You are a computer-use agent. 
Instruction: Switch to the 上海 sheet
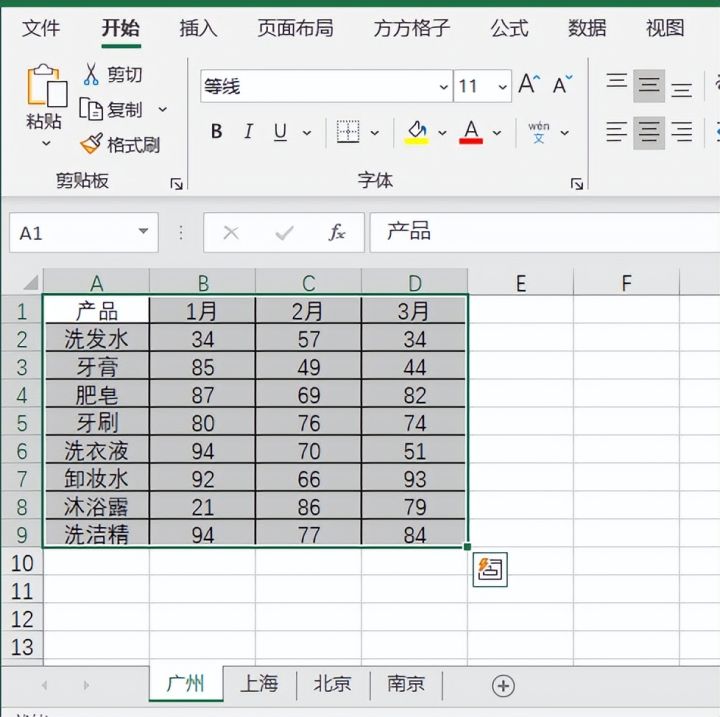(x=259, y=684)
